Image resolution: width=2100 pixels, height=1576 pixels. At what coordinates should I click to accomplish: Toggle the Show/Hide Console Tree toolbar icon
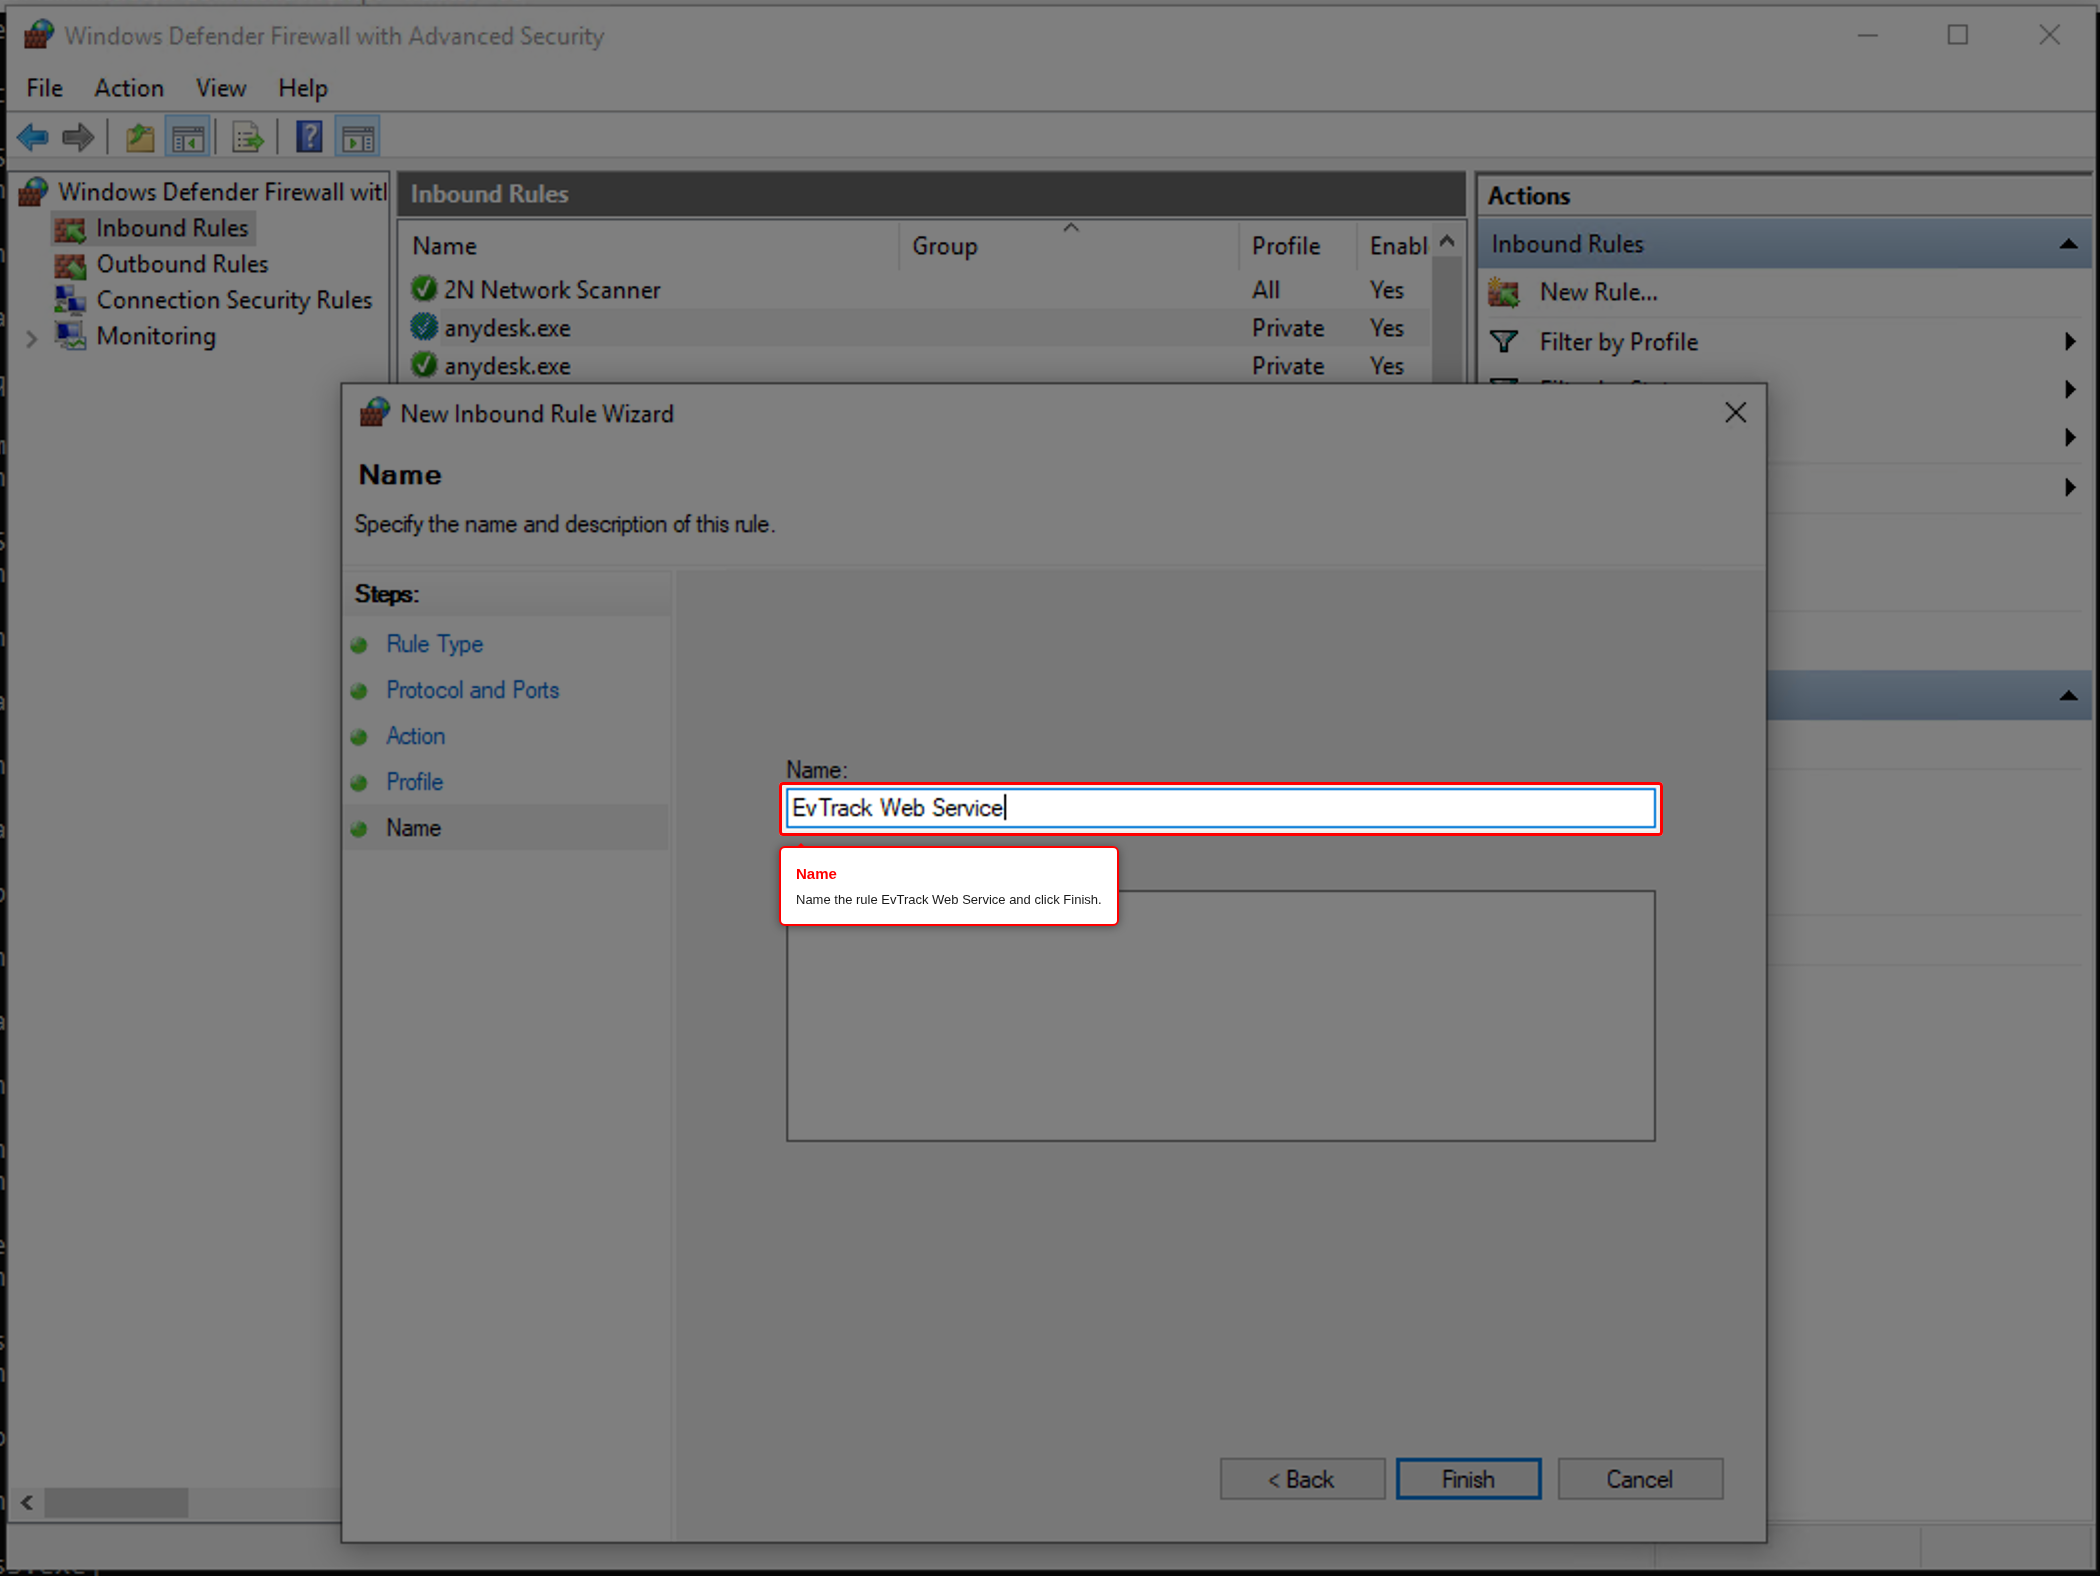(x=188, y=137)
